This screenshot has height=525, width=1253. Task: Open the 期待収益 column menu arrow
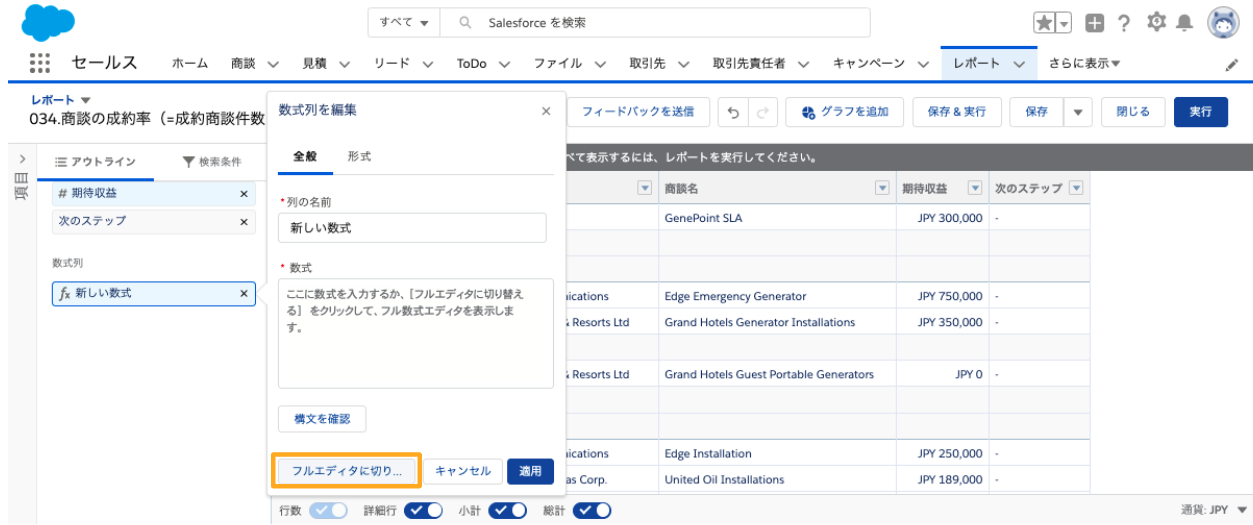[x=975, y=188]
